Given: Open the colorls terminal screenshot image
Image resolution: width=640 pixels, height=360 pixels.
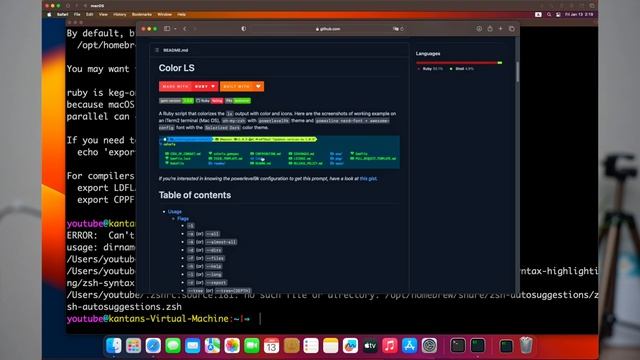Looking at the screenshot, I should [279, 152].
